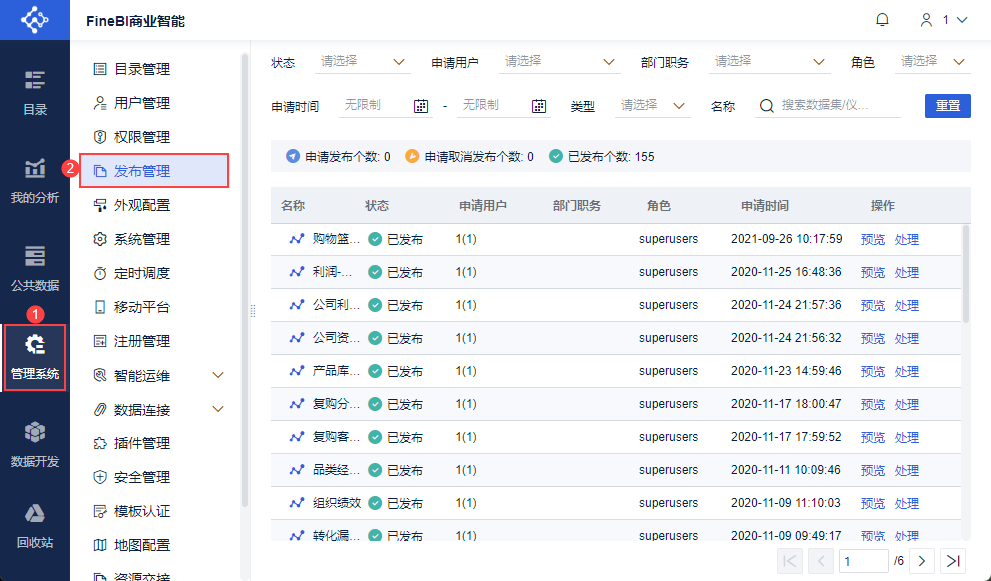Click the 重置 reset button
The image size is (991, 581).
tap(947, 106)
